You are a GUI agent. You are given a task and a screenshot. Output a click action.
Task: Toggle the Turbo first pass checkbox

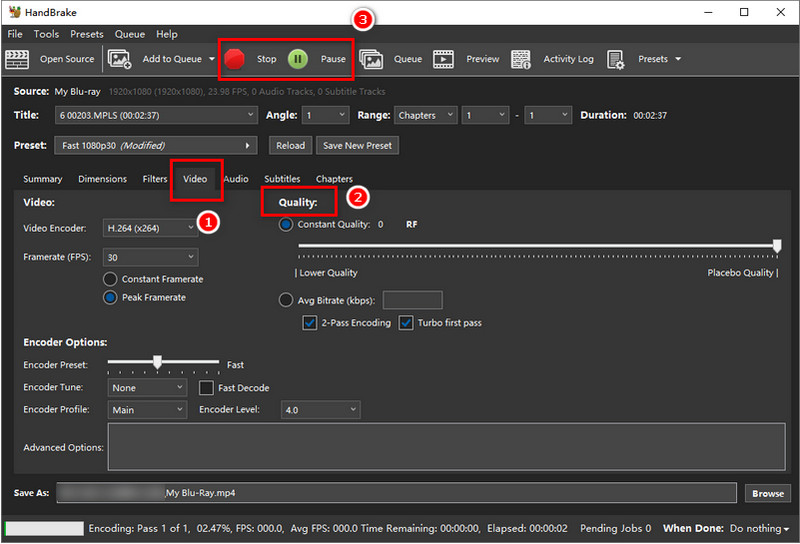(x=406, y=323)
